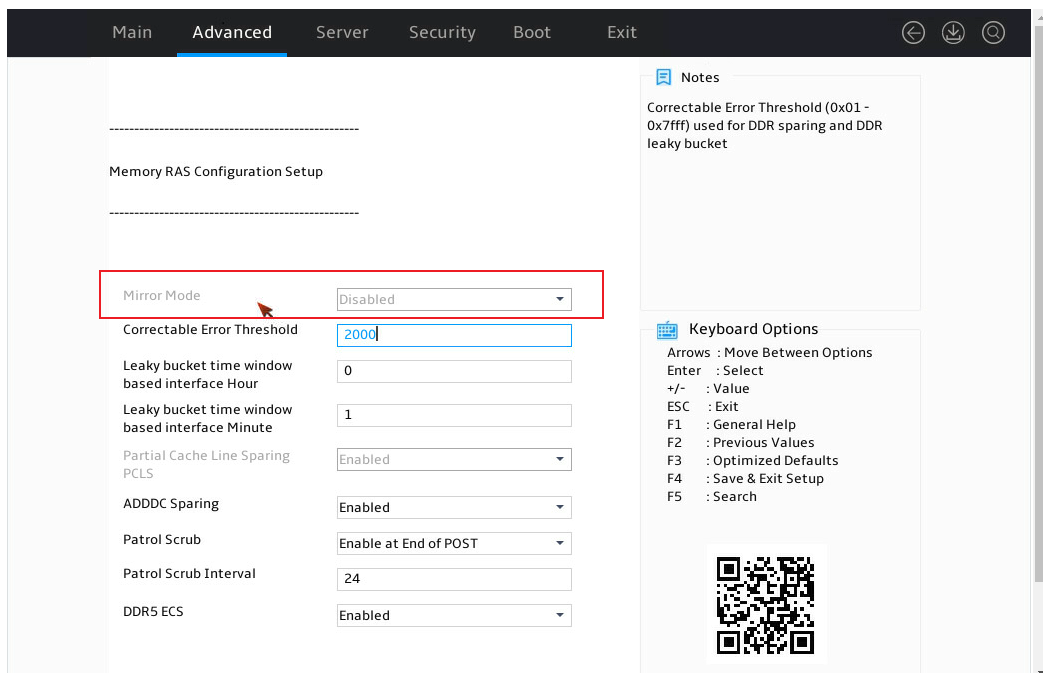Screen dimensions: 1043x673
Task: Open the Mirror Mode dropdown
Action: pos(454,299)
